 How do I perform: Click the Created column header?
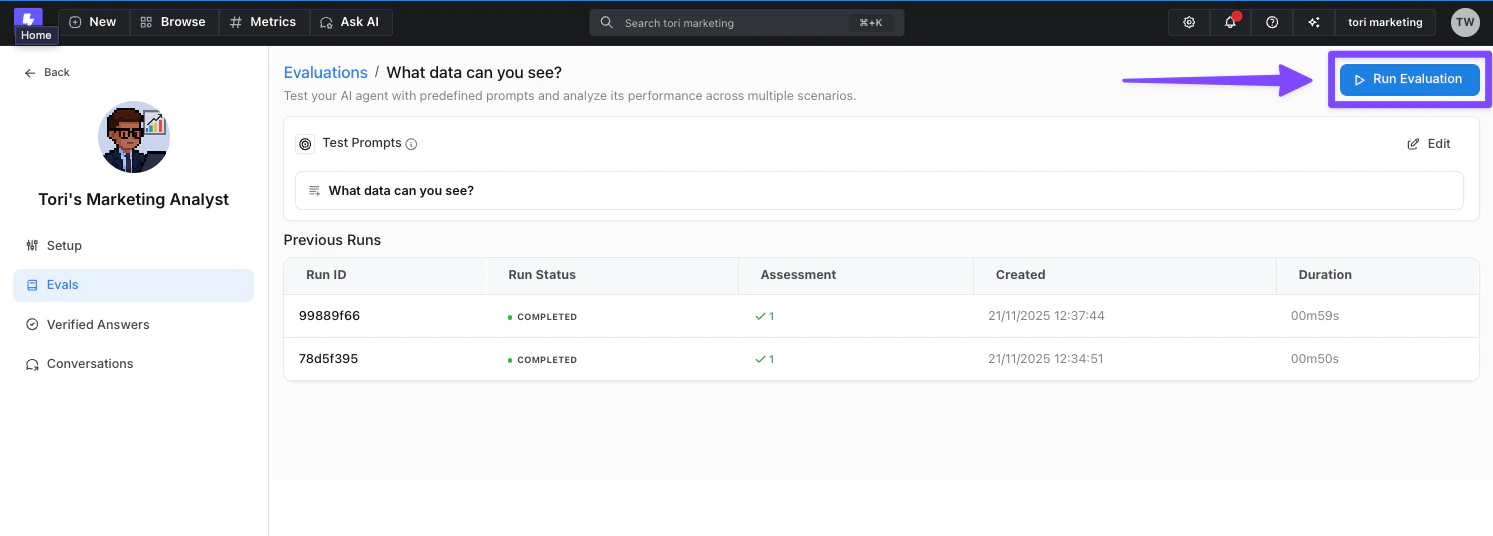point(1020,275)
